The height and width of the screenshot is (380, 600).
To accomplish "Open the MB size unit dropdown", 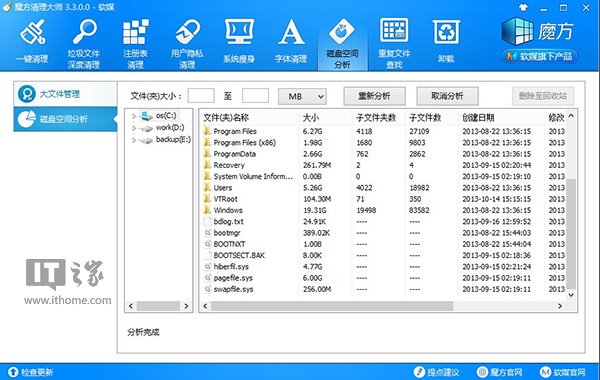I will (x=302, y=96).
